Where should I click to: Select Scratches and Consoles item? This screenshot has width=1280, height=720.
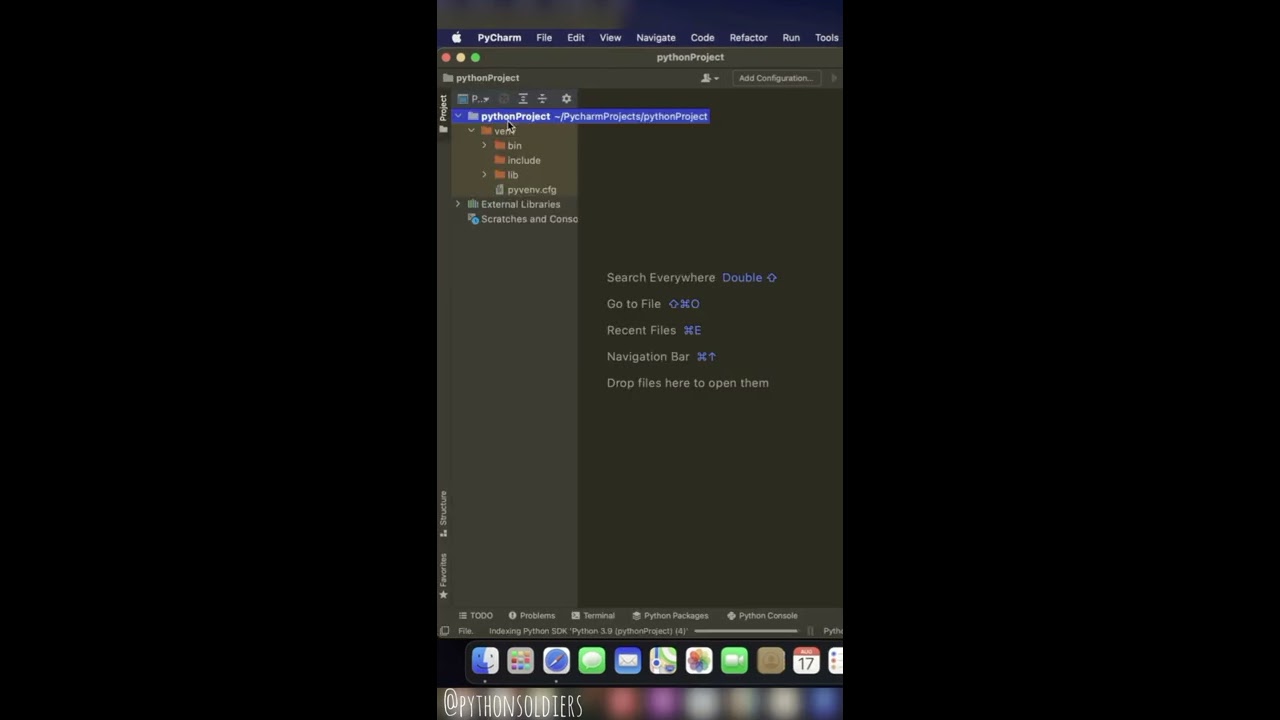coord(523,219)
